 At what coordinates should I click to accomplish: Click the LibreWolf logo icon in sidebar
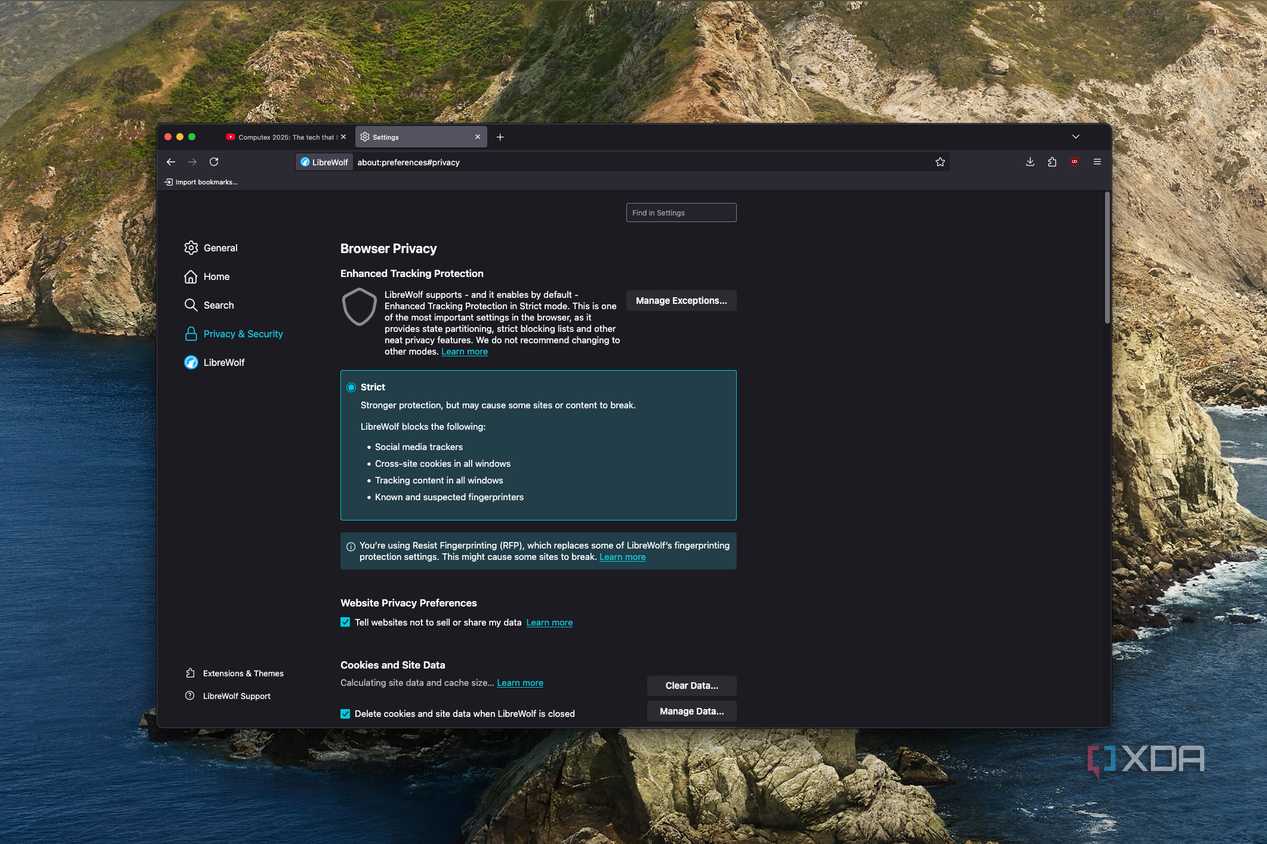[191, 363]
